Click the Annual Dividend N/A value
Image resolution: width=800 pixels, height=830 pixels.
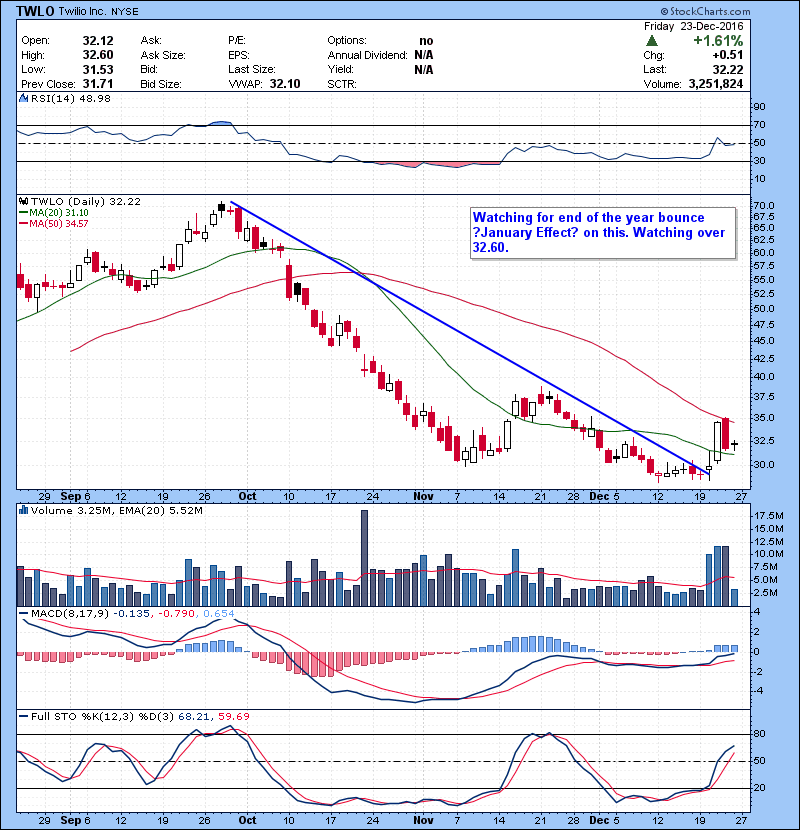coord(424,55)
